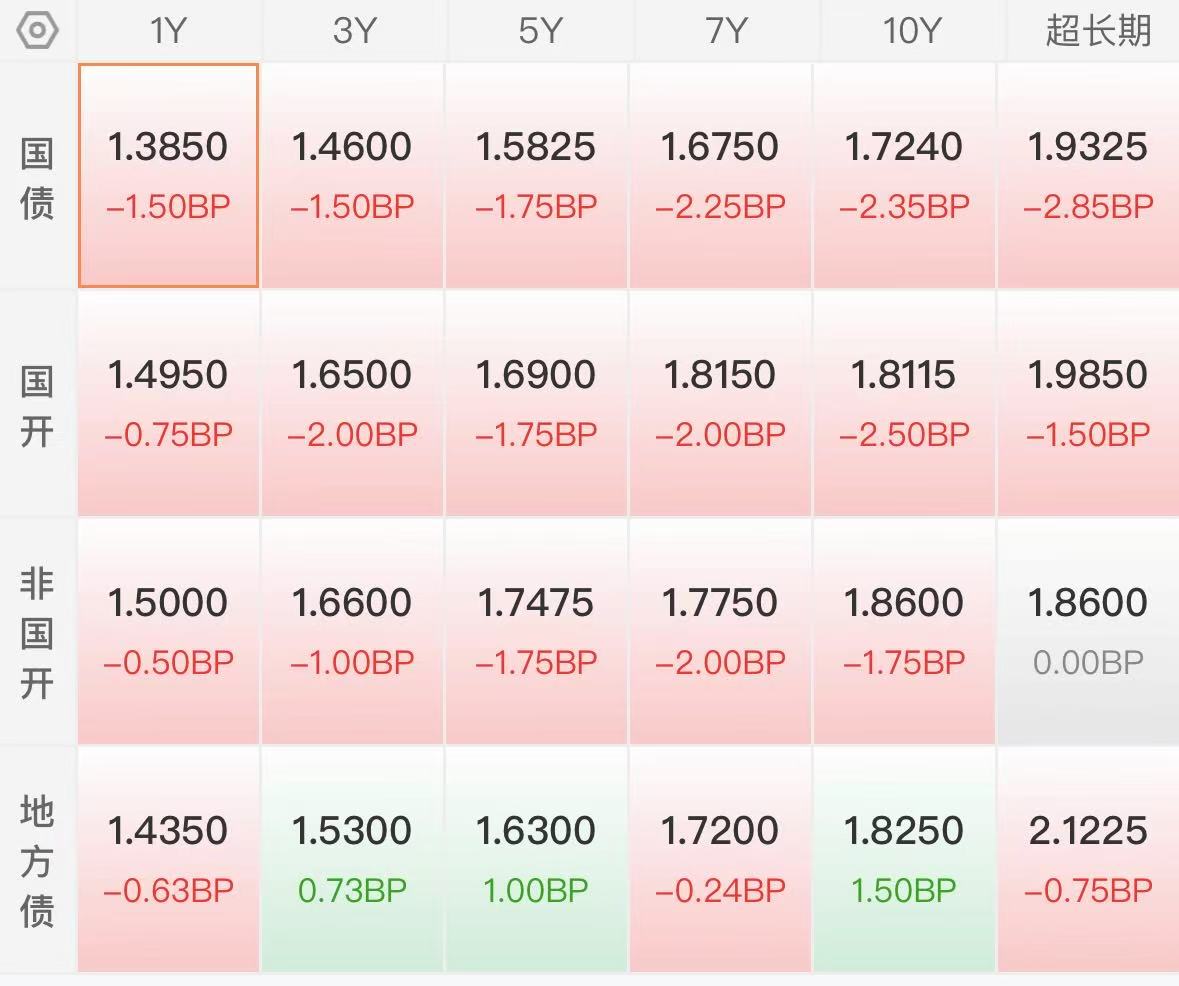The image size is (1179, 986).
Task: Open the 国债 10Y yield cell 1.7240
Action: [904, 175]
